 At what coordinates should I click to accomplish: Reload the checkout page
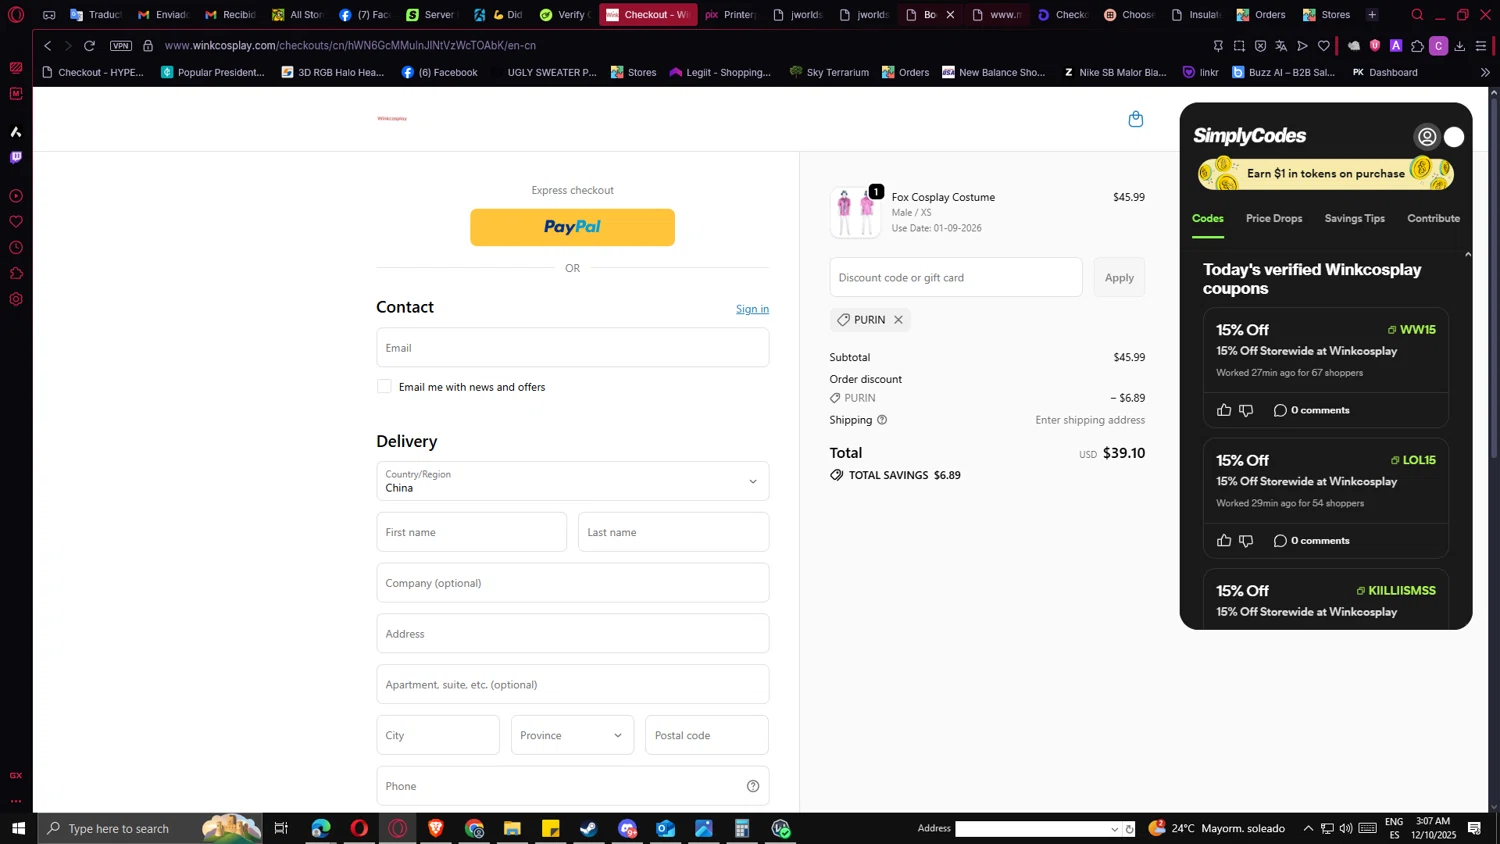(x=89, y=46)
